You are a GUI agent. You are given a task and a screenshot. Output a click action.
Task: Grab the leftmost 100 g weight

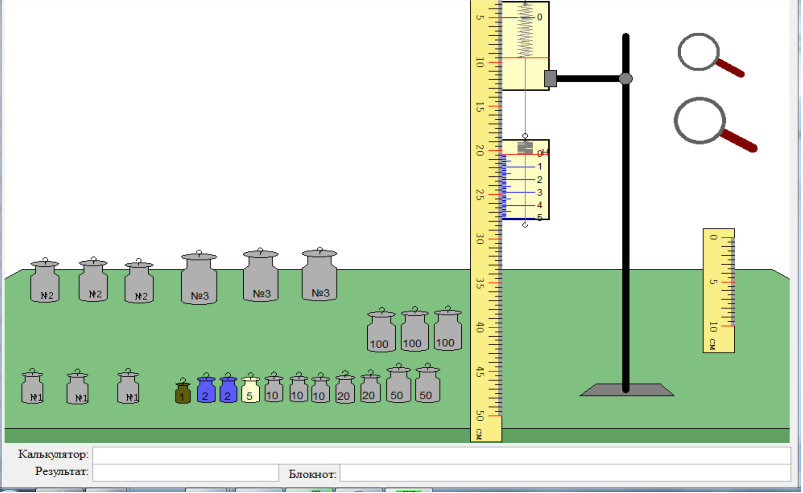pyautogui.click(x=382, y=330)
